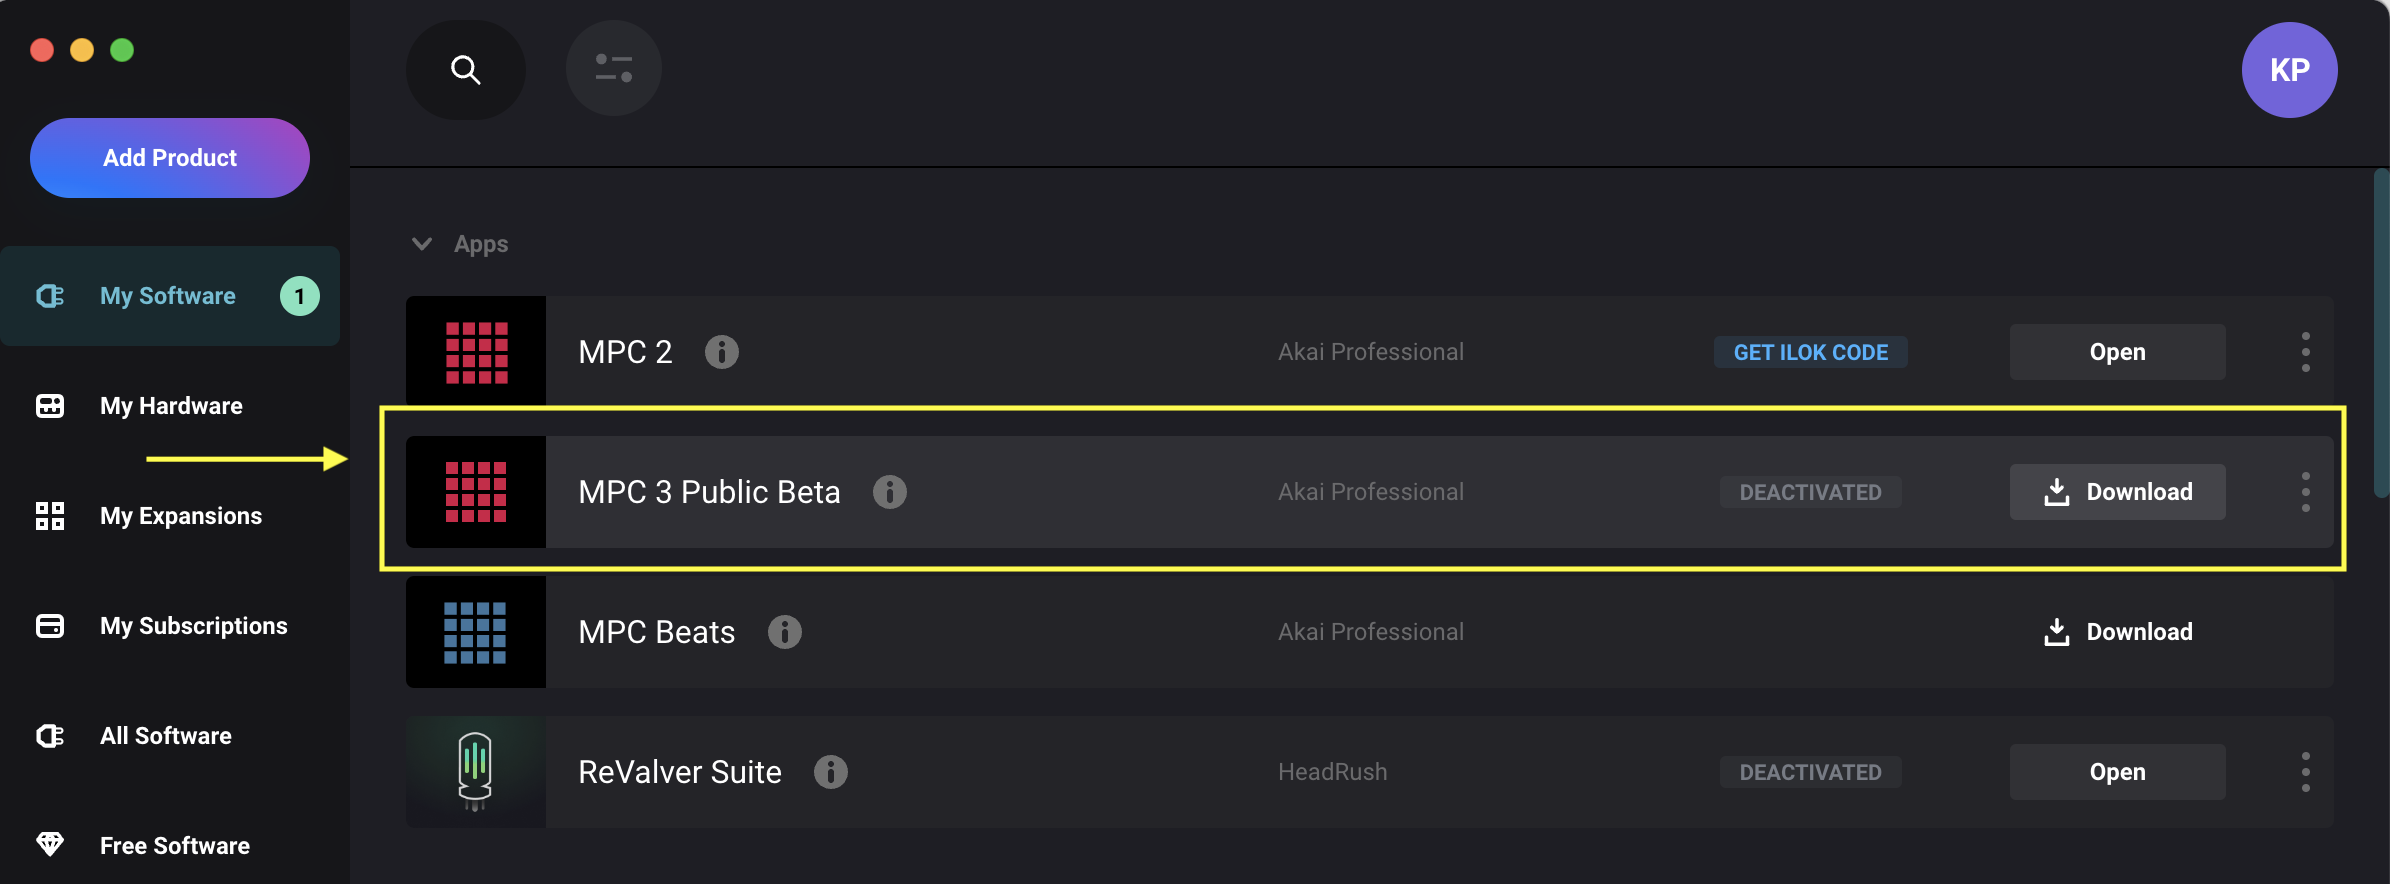Download MPC 3 Public Beta
The width and height of the screenshot is (2390, 884).
2118,492
